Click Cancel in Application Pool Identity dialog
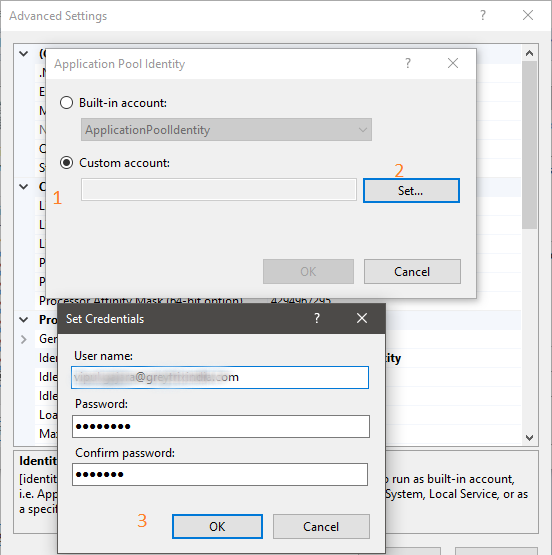This screenshot has height=555, width=552. coord(412,271)
